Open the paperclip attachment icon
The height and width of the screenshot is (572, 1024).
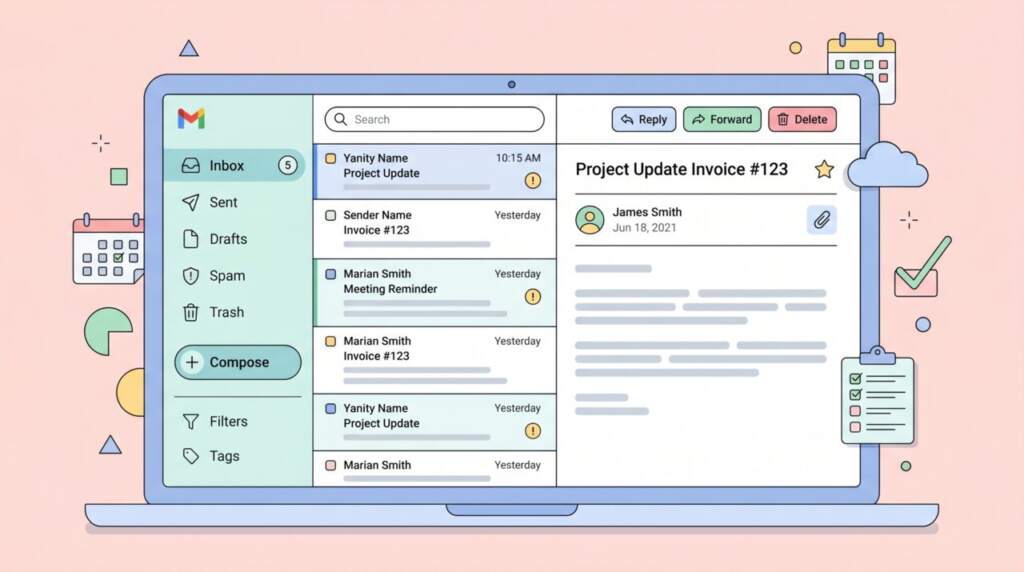pos(821,220)
